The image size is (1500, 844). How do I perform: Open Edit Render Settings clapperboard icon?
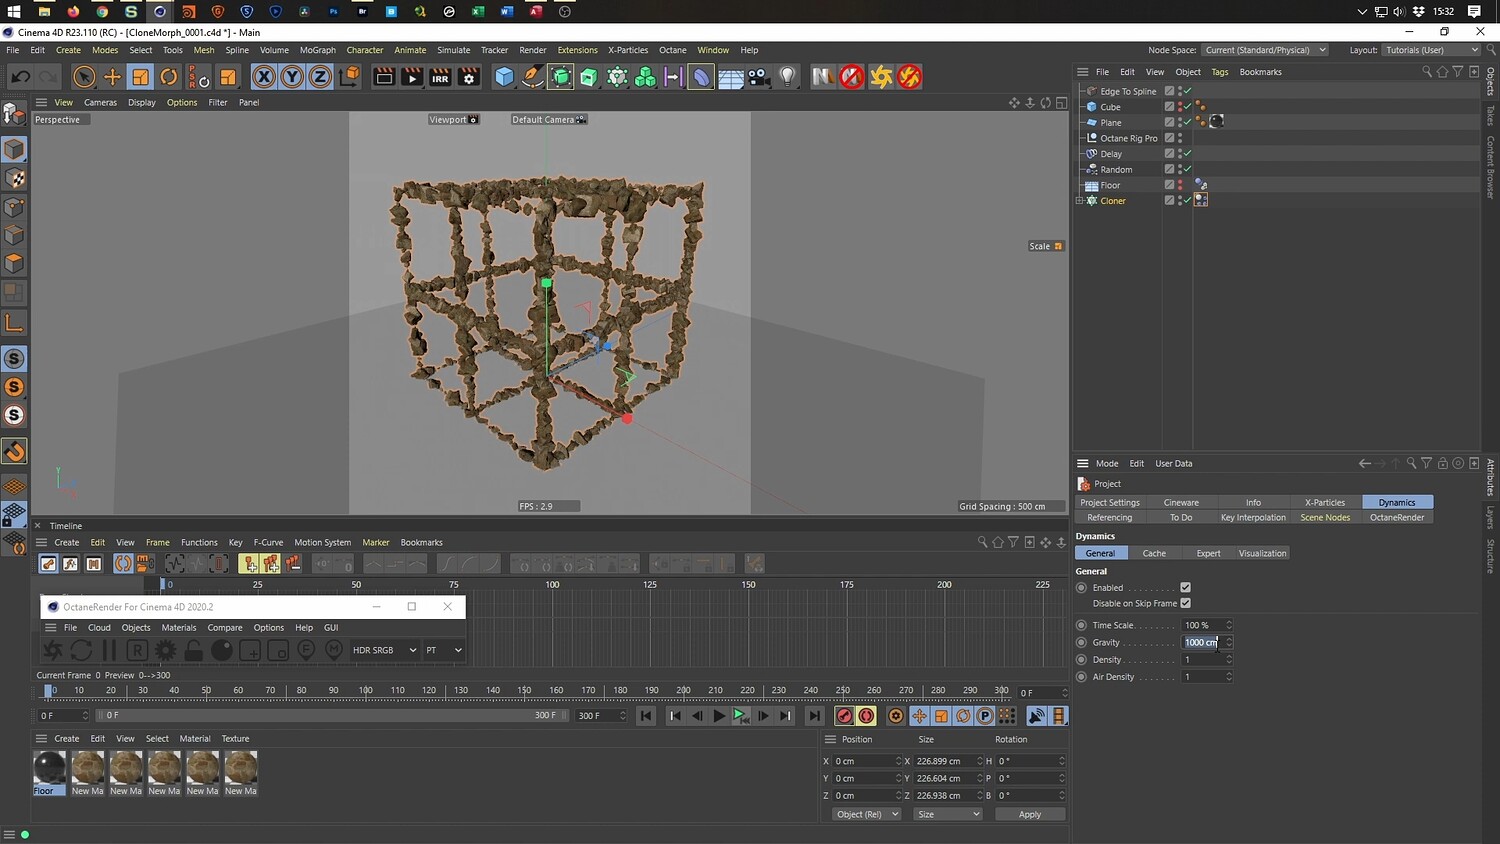[x=468, y=77]
